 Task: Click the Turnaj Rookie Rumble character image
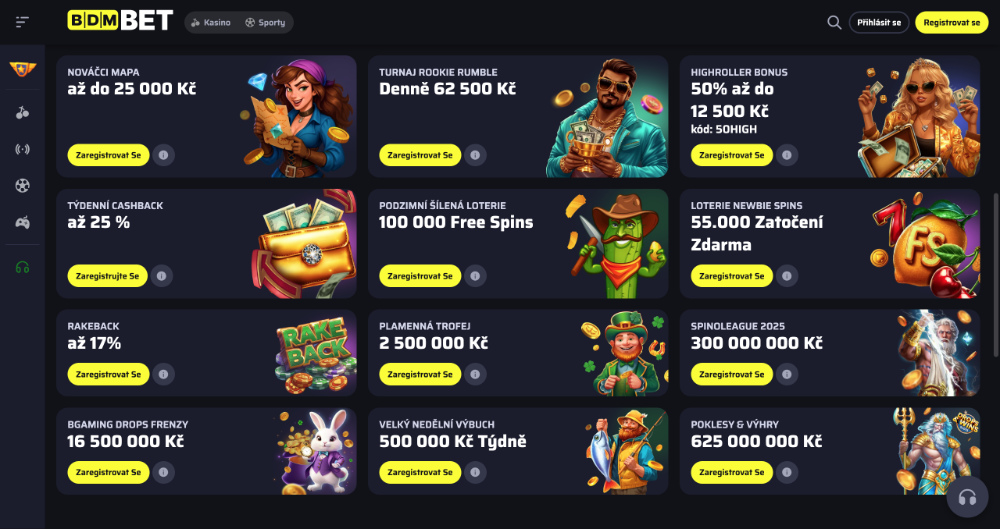606,117
